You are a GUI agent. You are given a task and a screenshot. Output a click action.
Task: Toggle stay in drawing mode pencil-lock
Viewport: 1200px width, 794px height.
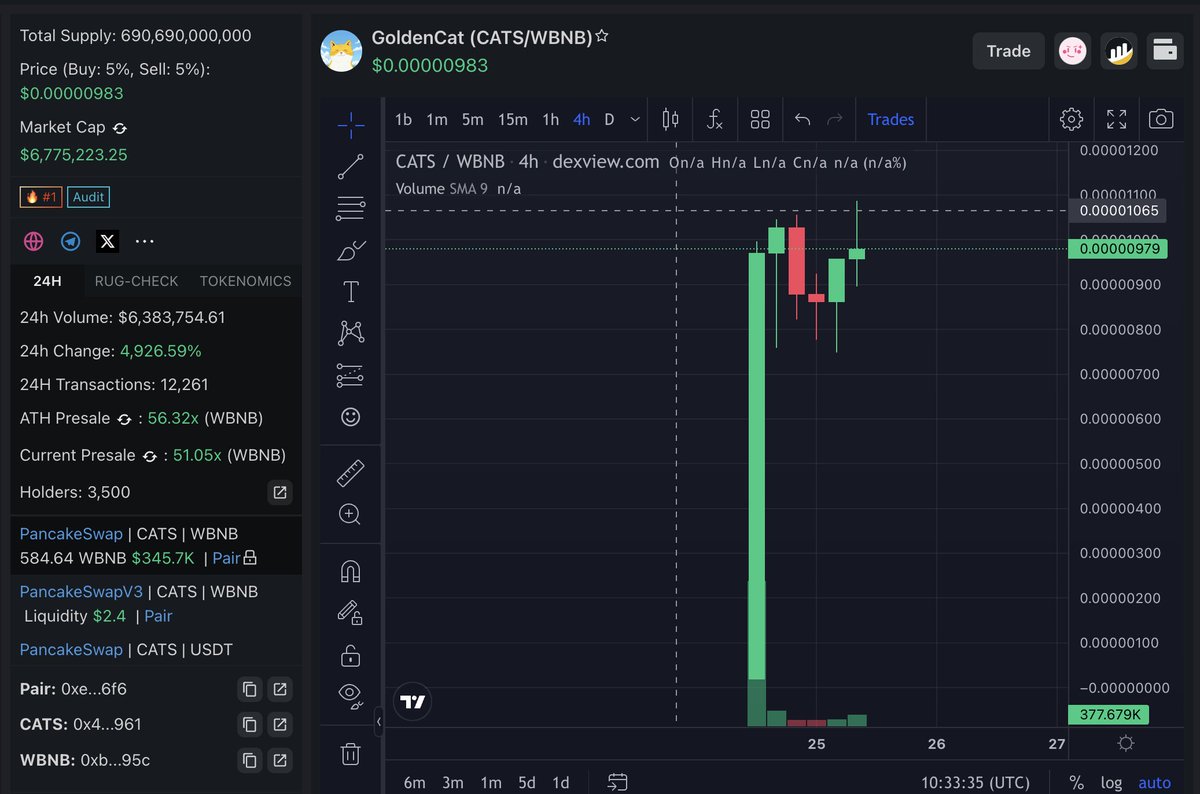click(350, 612)
